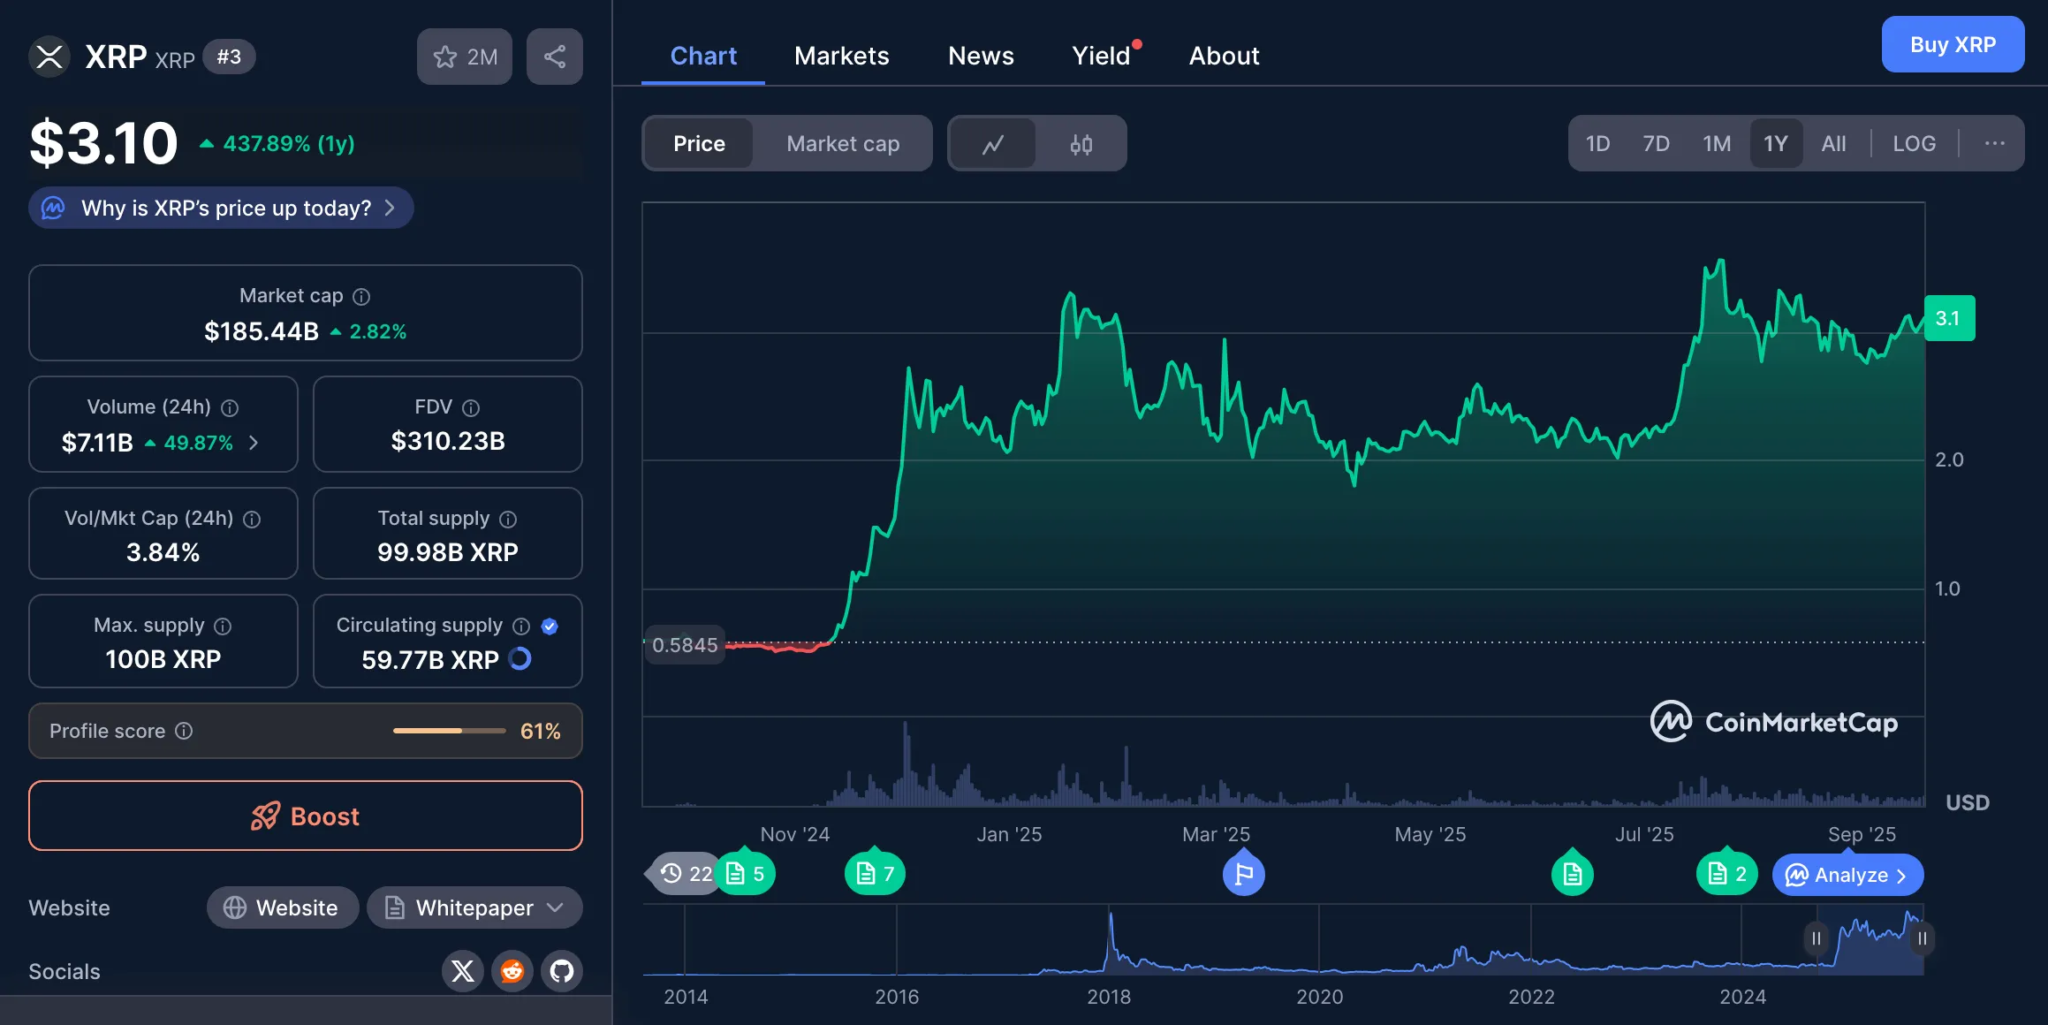The width and height of the screenshot is (2048, 1025).
Task: Click the Analyze button
Action: point(1848,875)
